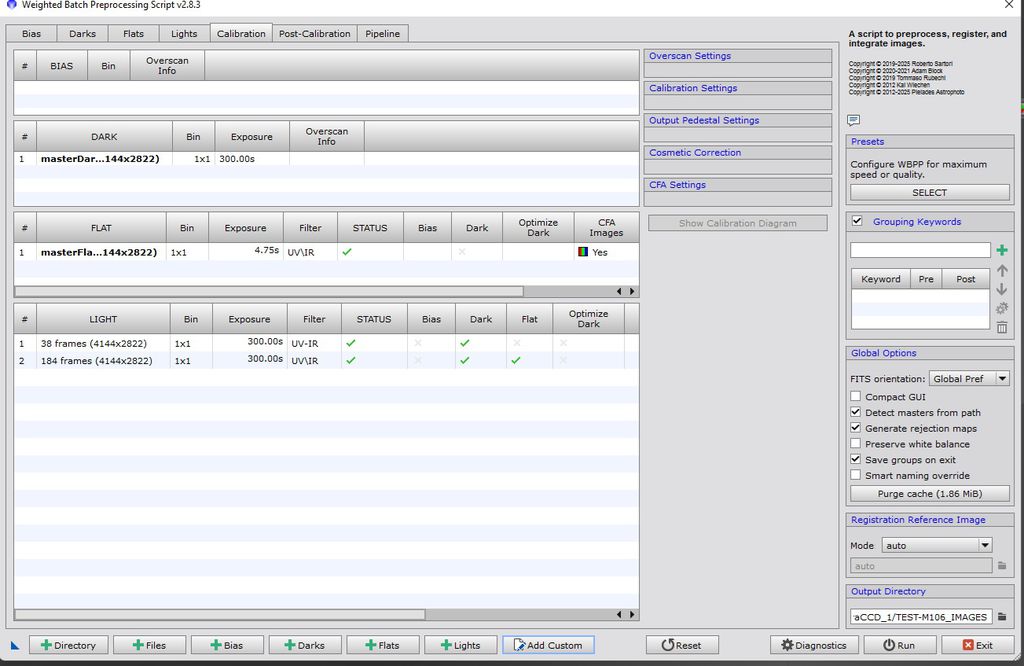Delete keyword with trash icon

(x=1002, y=327)
